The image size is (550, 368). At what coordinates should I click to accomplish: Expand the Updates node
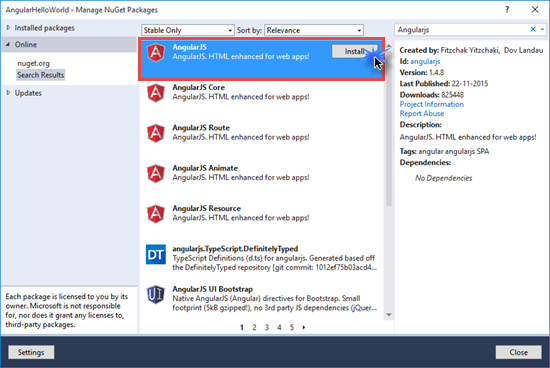8,93
